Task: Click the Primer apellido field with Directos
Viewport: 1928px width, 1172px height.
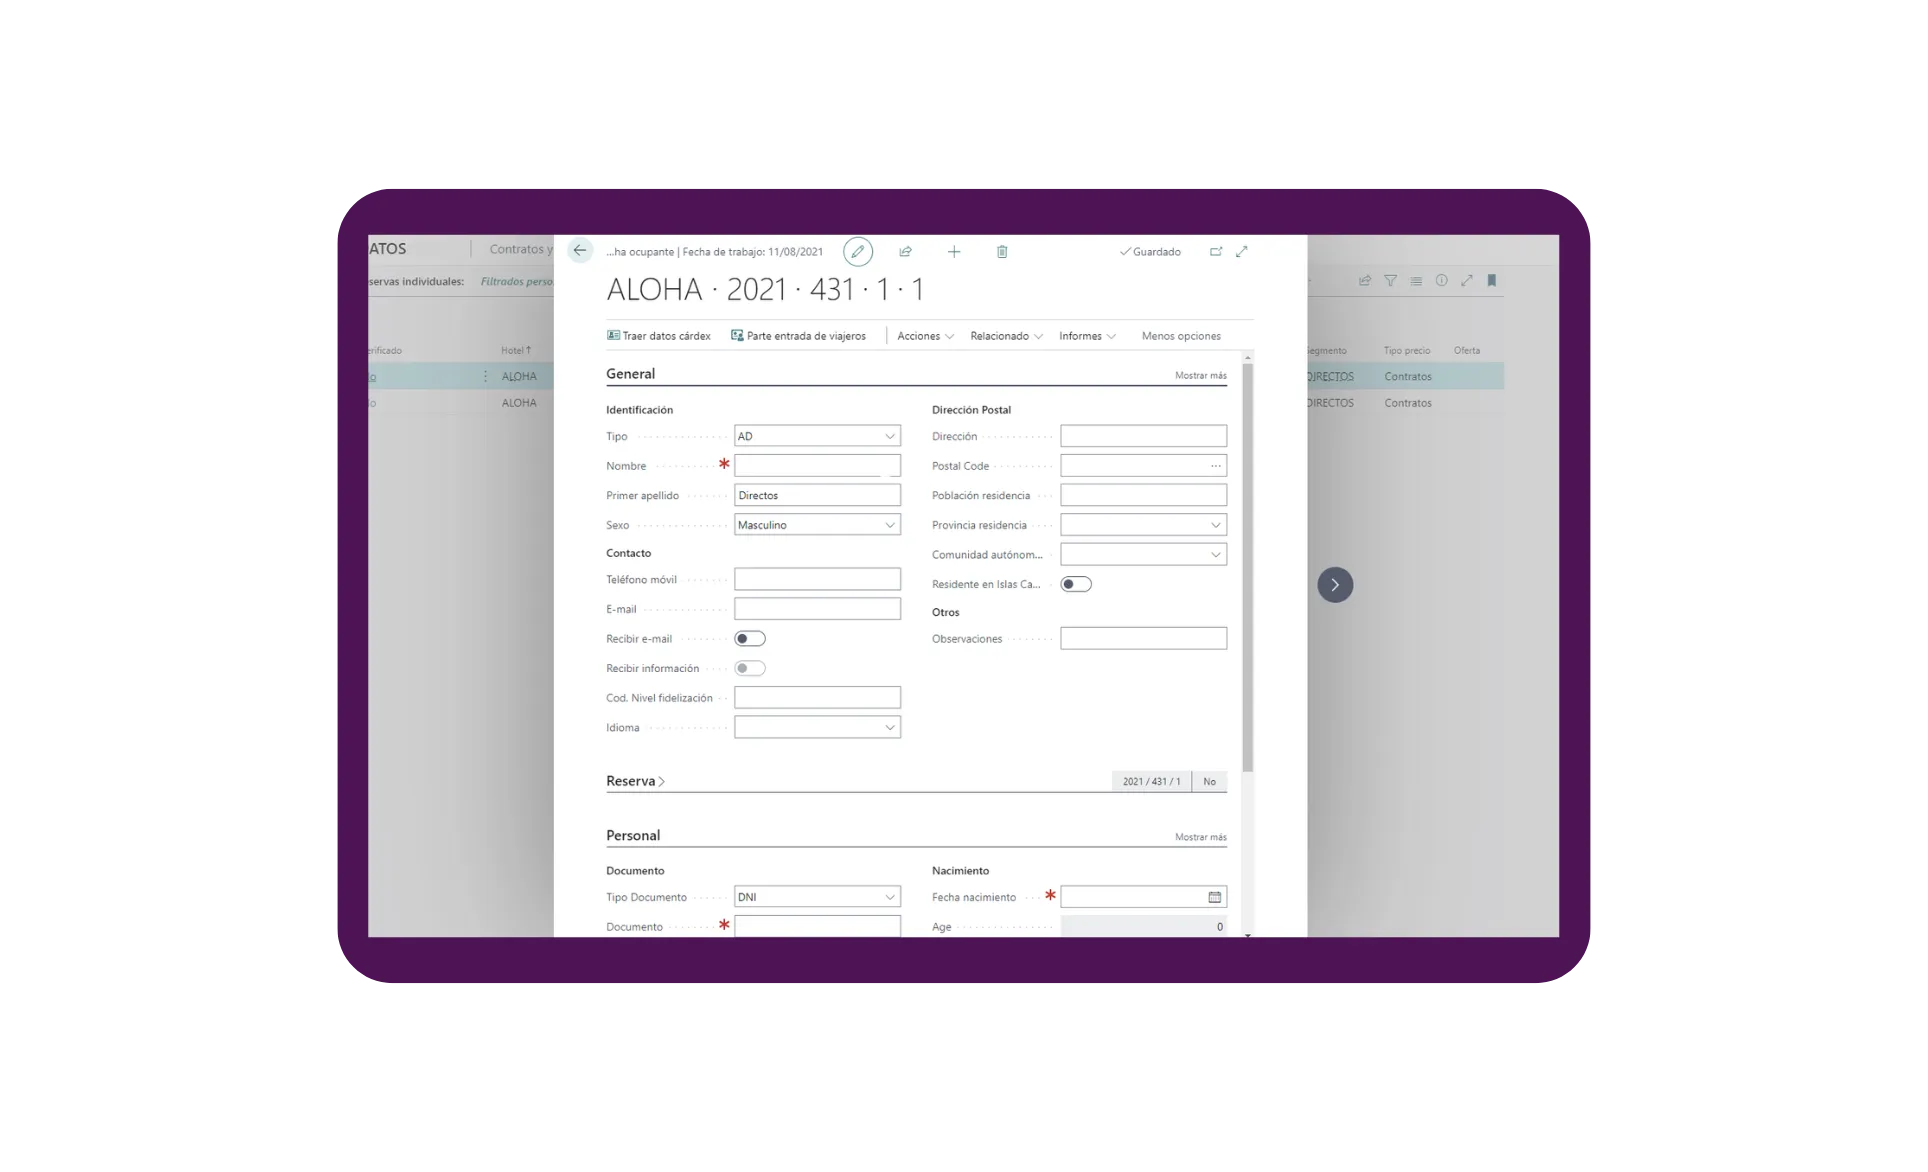Action: pyautogui.click(x=817, y=496)
